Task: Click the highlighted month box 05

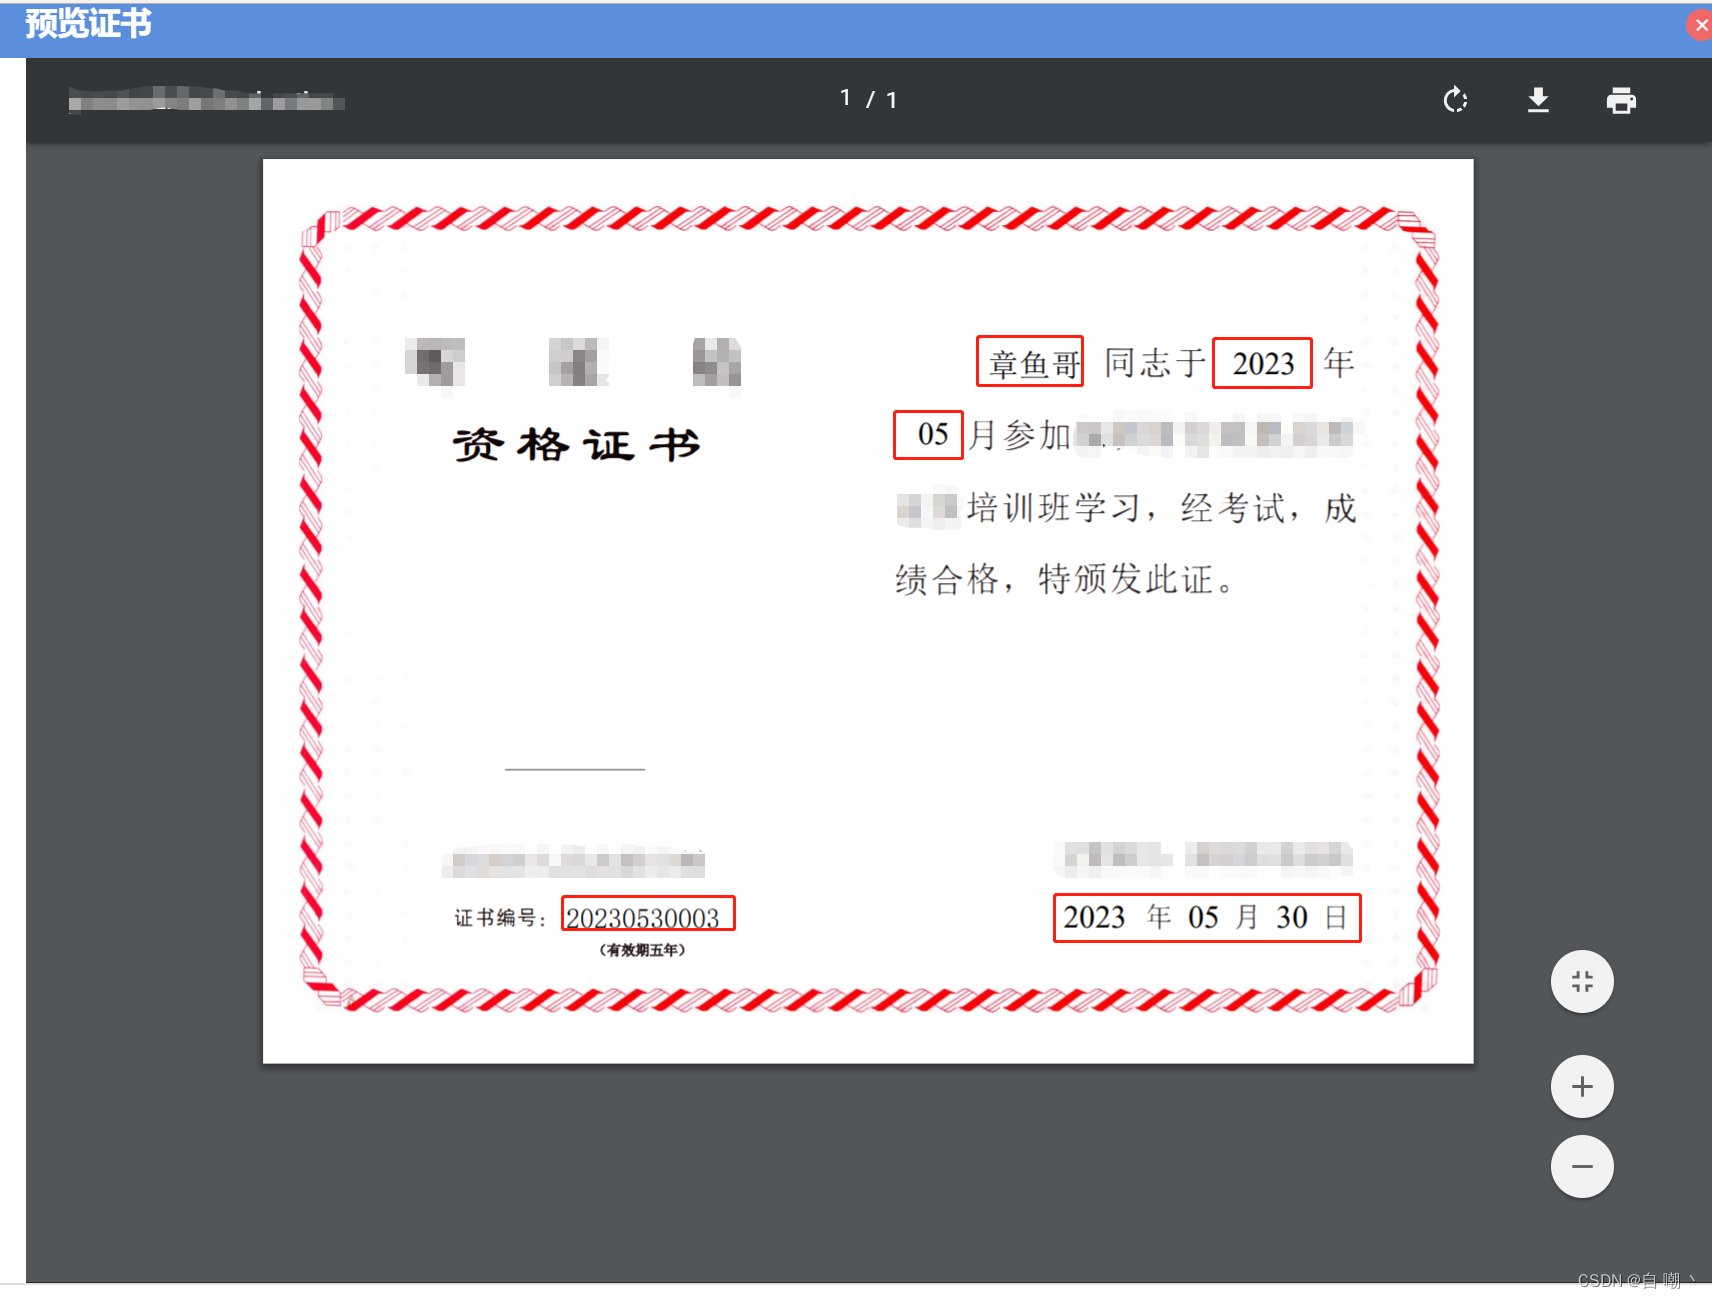Action: (x=928, y=434)
